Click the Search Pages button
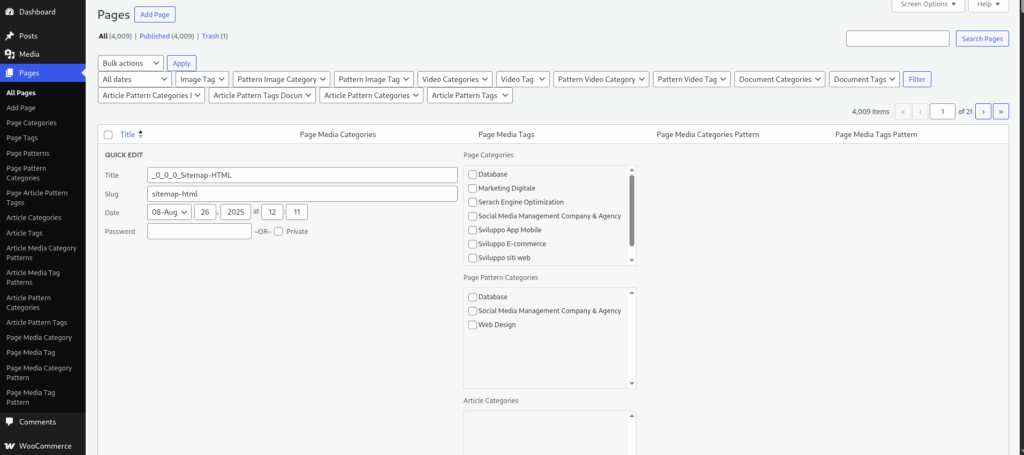 coord(982,39)
